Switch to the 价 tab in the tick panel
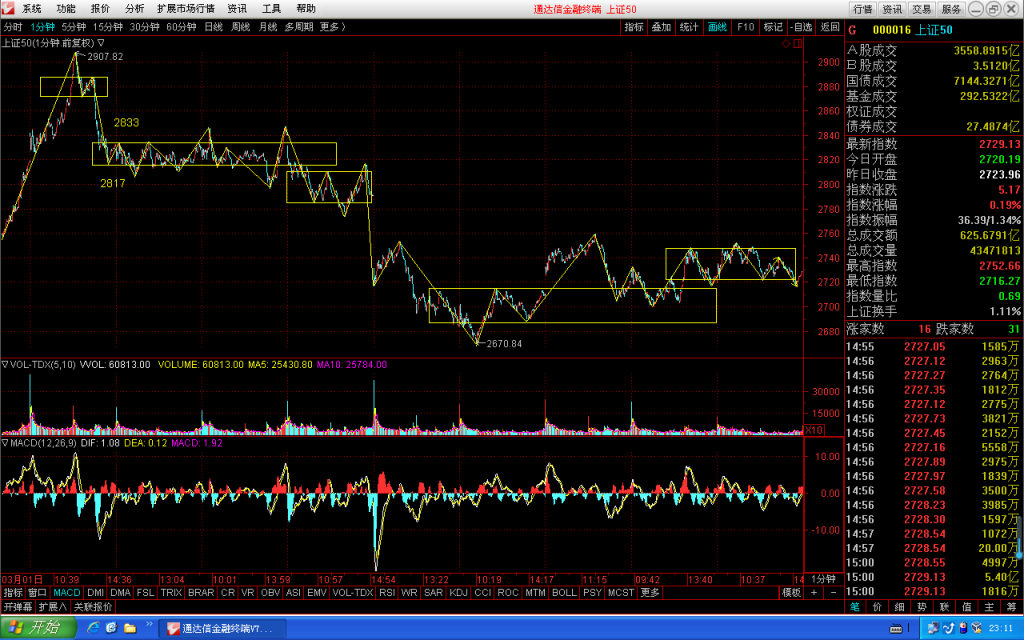 [877, 607]
